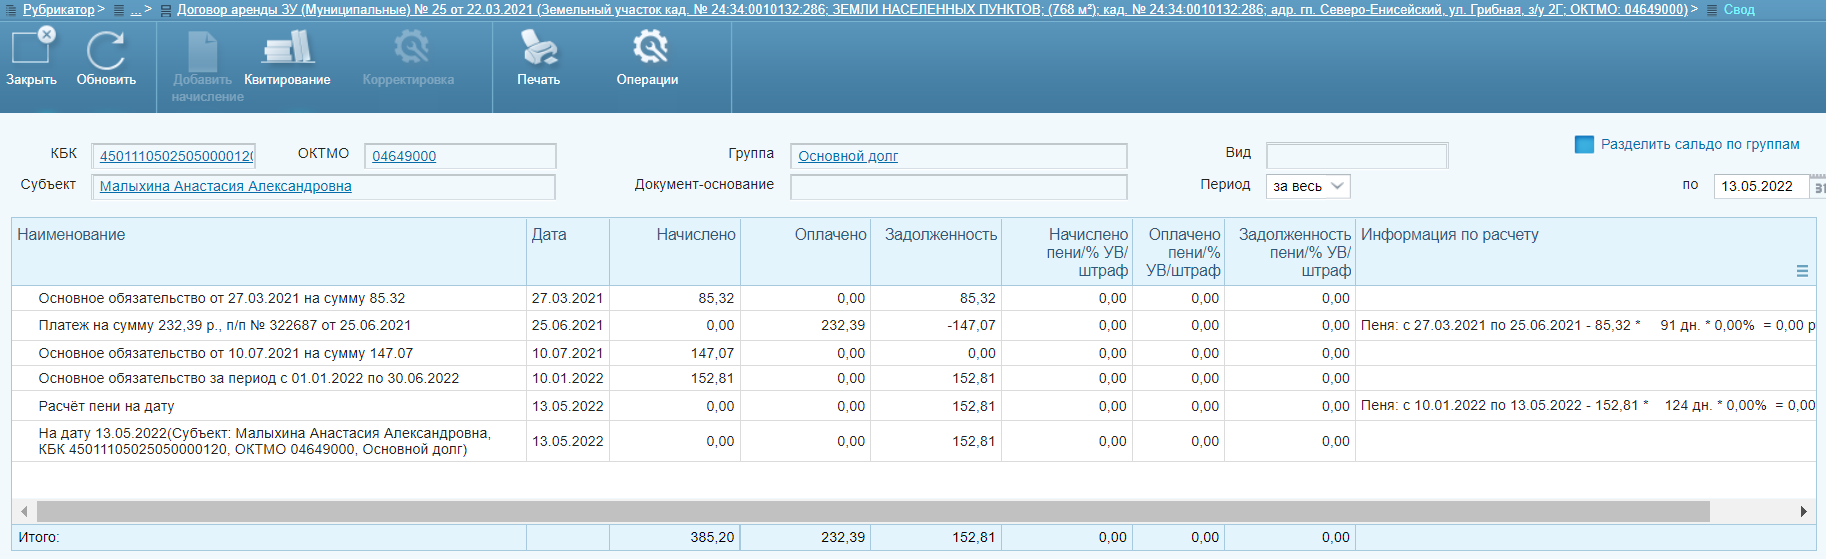
Task: Click the Закрыть (close) toolbar icon
Action: 31,47
